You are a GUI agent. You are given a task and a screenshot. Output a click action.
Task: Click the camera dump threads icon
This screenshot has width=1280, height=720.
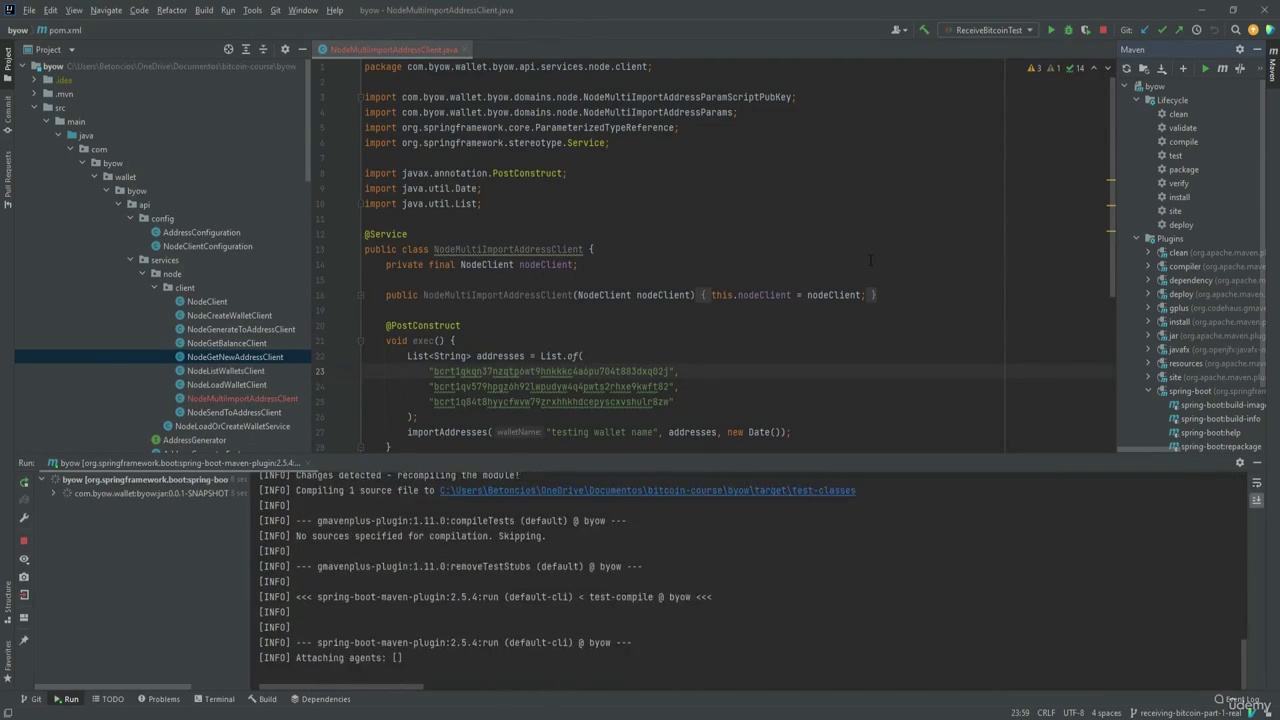pos(24,577)
